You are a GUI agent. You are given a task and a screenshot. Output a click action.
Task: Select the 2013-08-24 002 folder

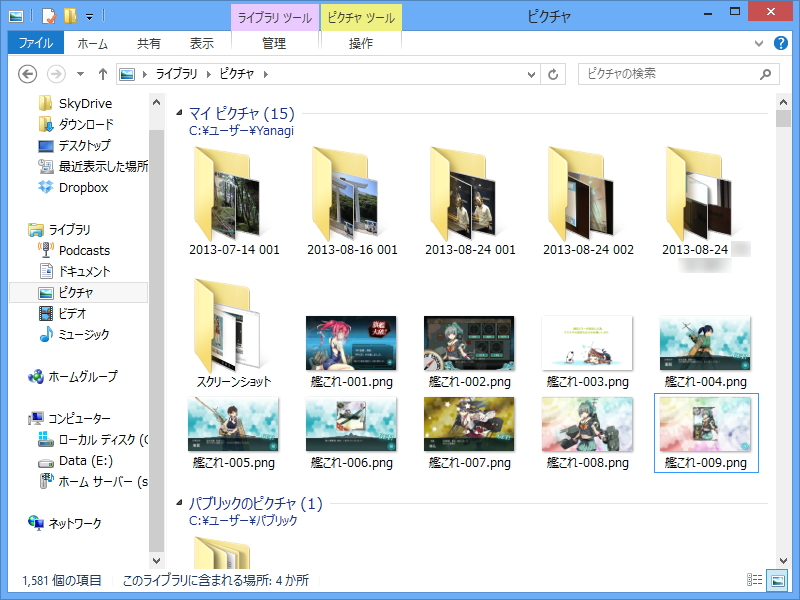(588, 202)
